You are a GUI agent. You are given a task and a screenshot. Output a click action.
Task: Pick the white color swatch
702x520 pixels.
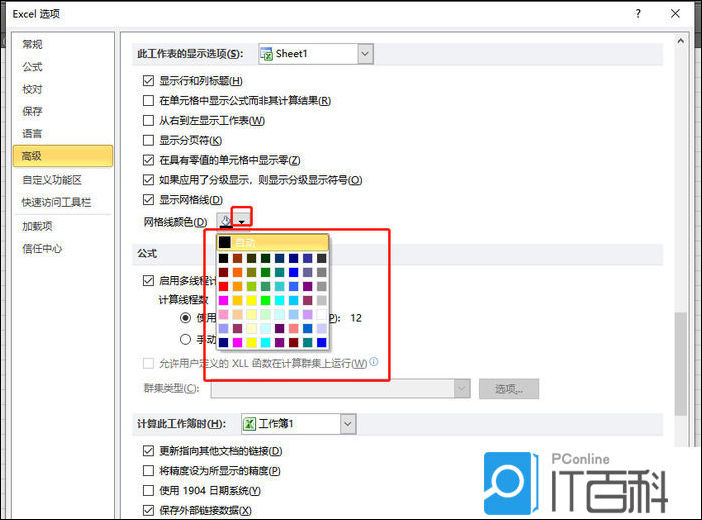[x=321, y=314]
